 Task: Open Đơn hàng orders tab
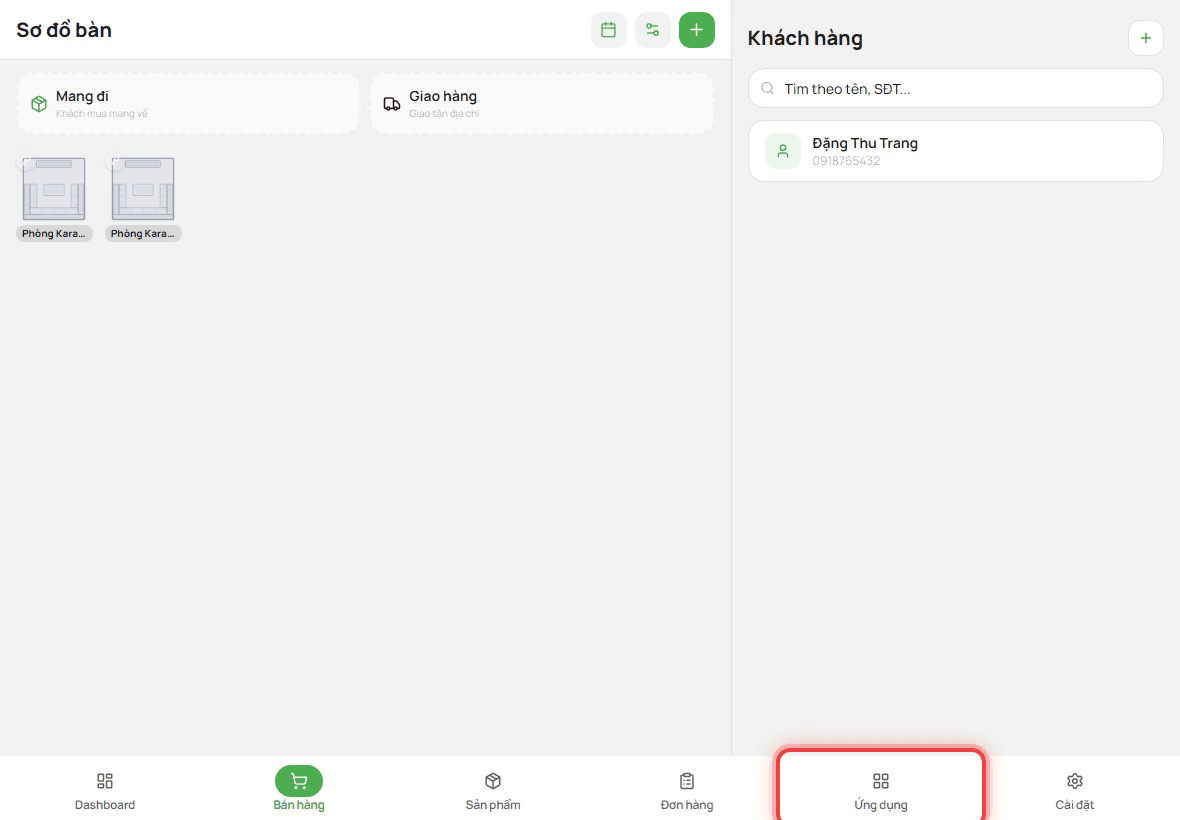click(x=687, y=790)
